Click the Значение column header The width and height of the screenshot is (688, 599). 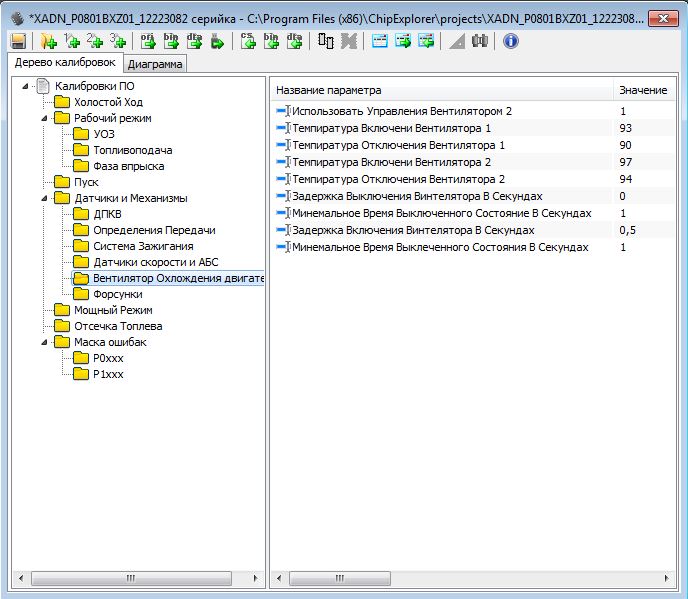(x=642, y=90)
